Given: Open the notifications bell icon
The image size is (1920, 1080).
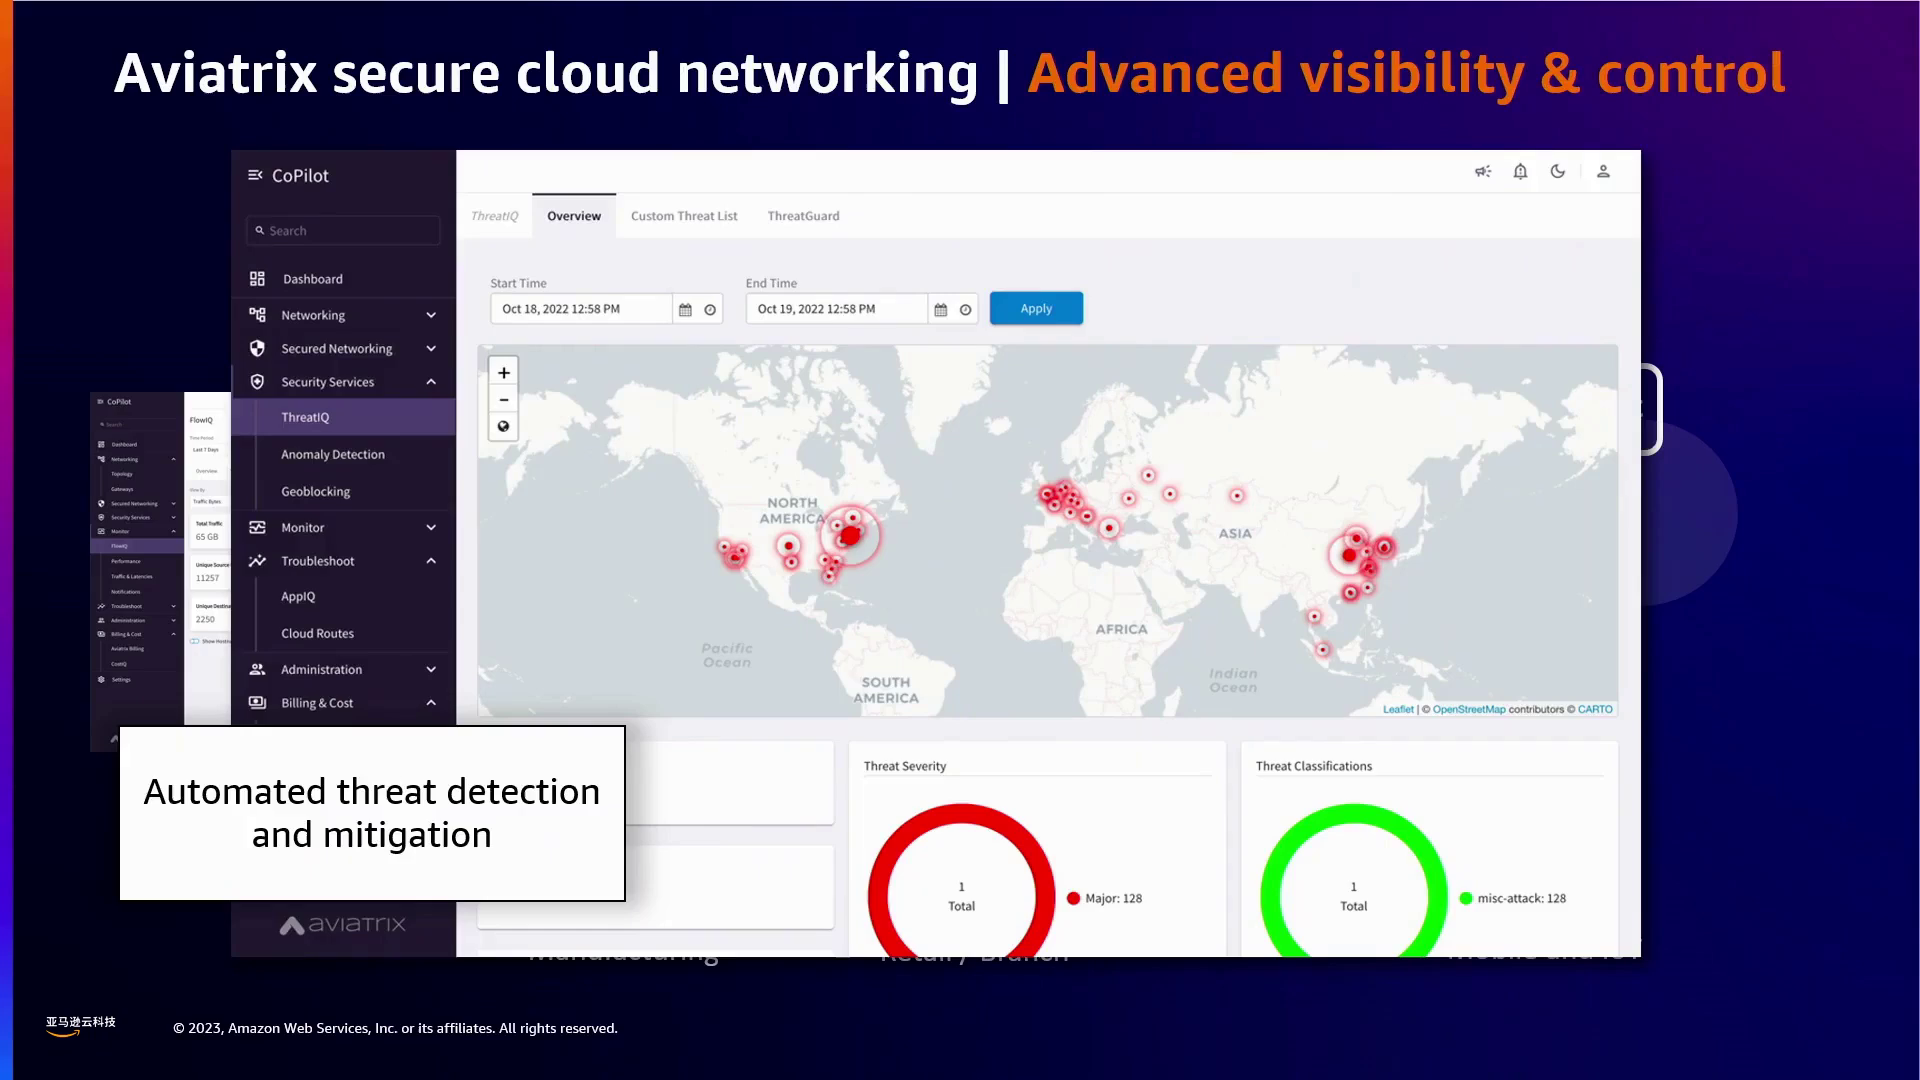Looking at the screenshot, I should click(1520, 172).
